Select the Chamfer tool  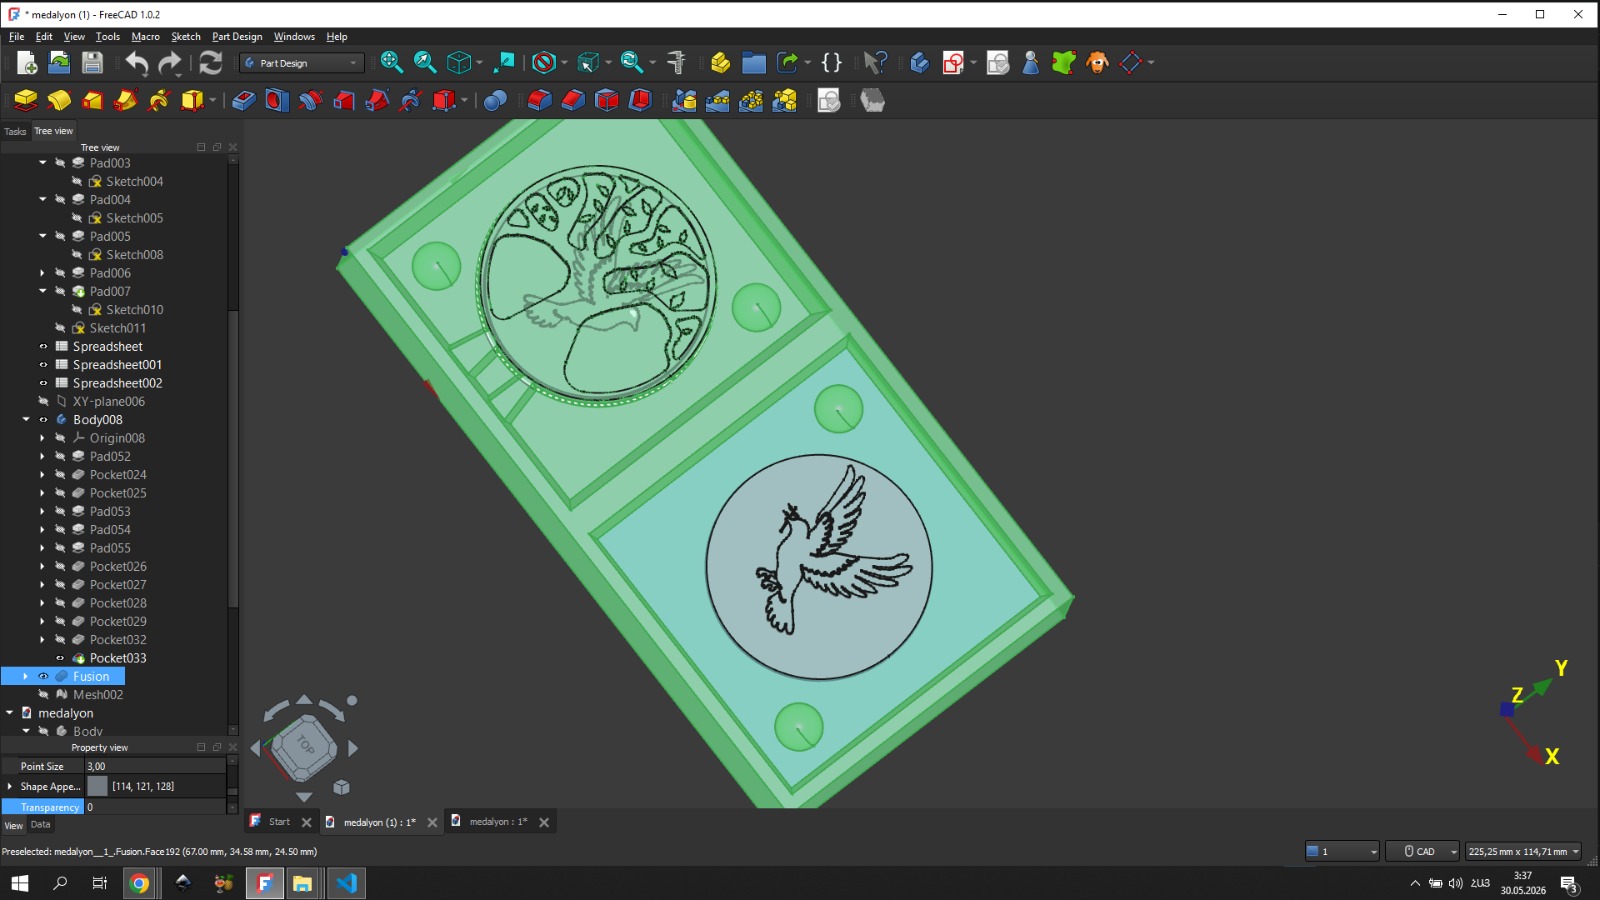pyautogui.click(x=573, y=101)
